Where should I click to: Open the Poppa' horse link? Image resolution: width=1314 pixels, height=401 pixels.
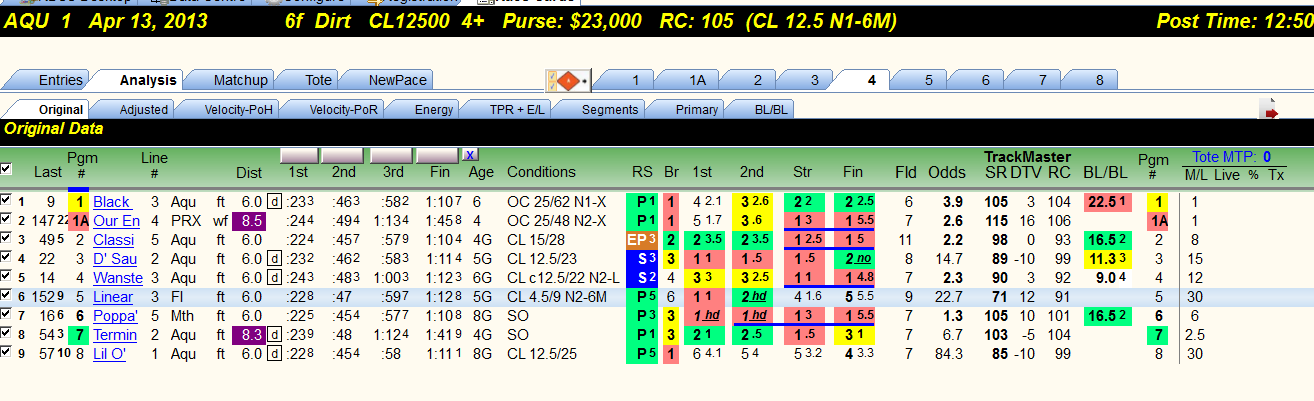tap(115, 316)
